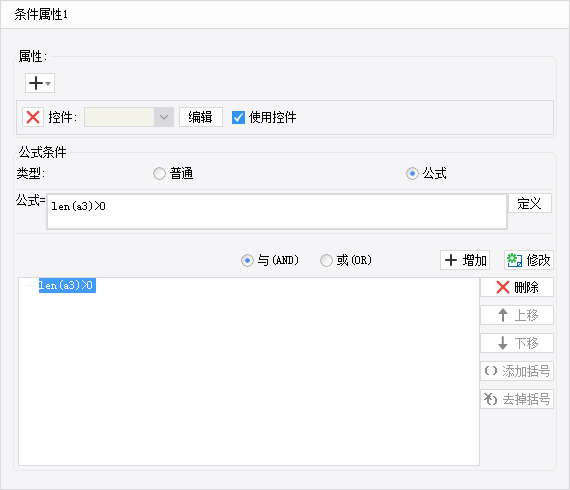Click 去掉括号 to remove parentheses
This screenshot has width=570, height=490.
pyautogui.click(x=517, y=399)
